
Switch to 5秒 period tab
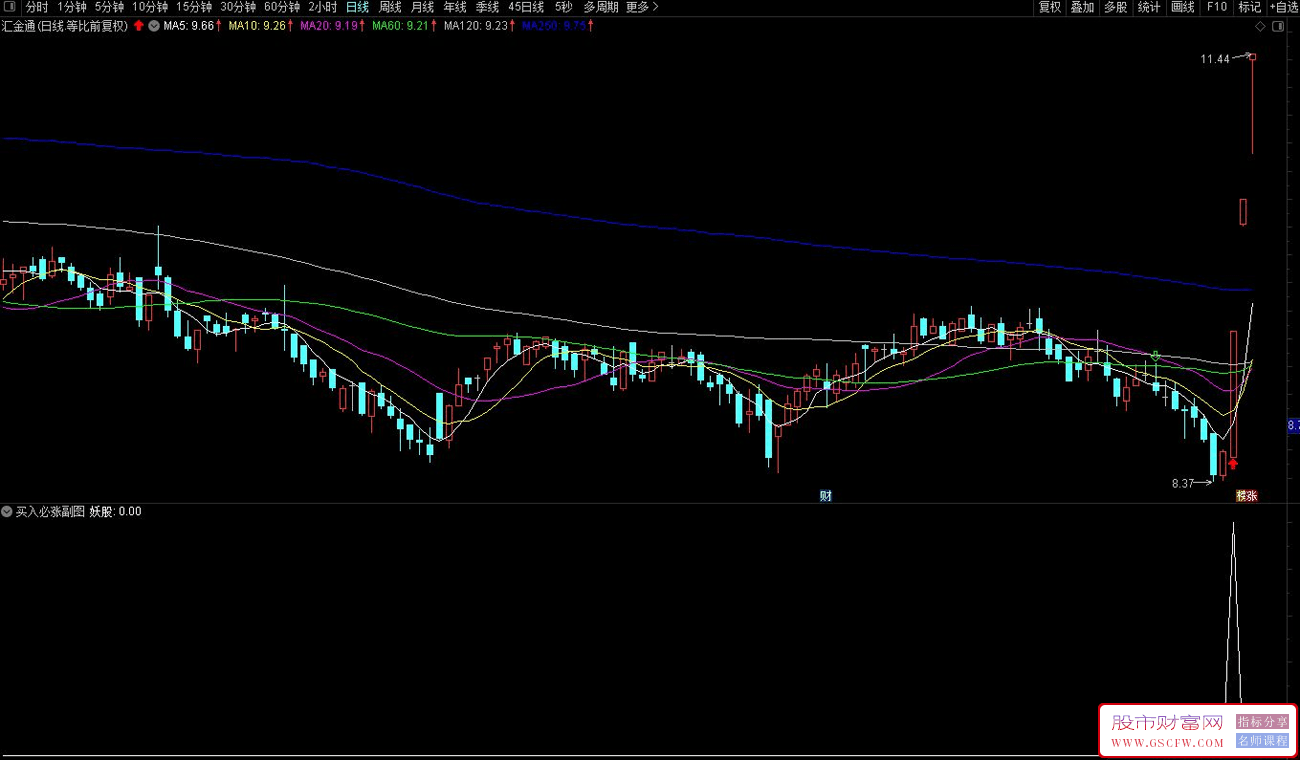[564, 7]
